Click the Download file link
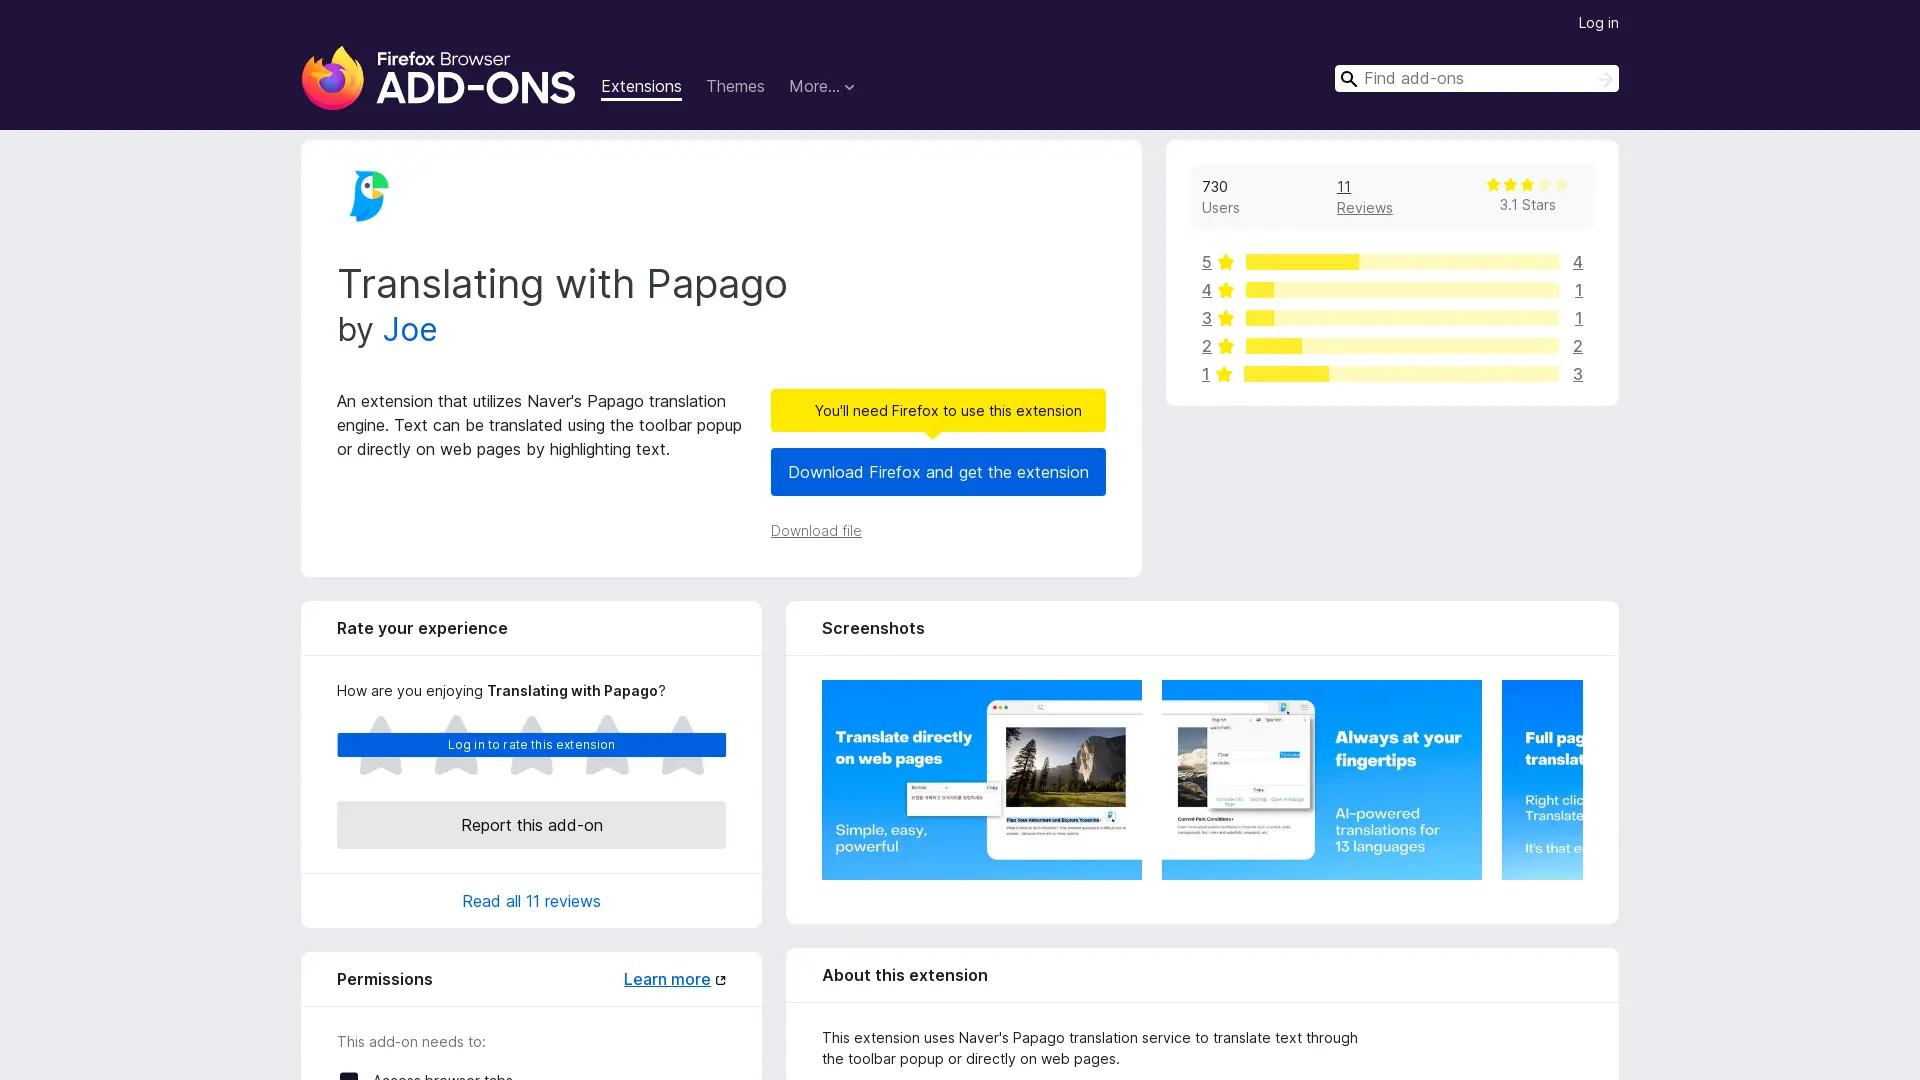The height and width of the screenshot is (1080, 1920). click(x=815, y=531)
